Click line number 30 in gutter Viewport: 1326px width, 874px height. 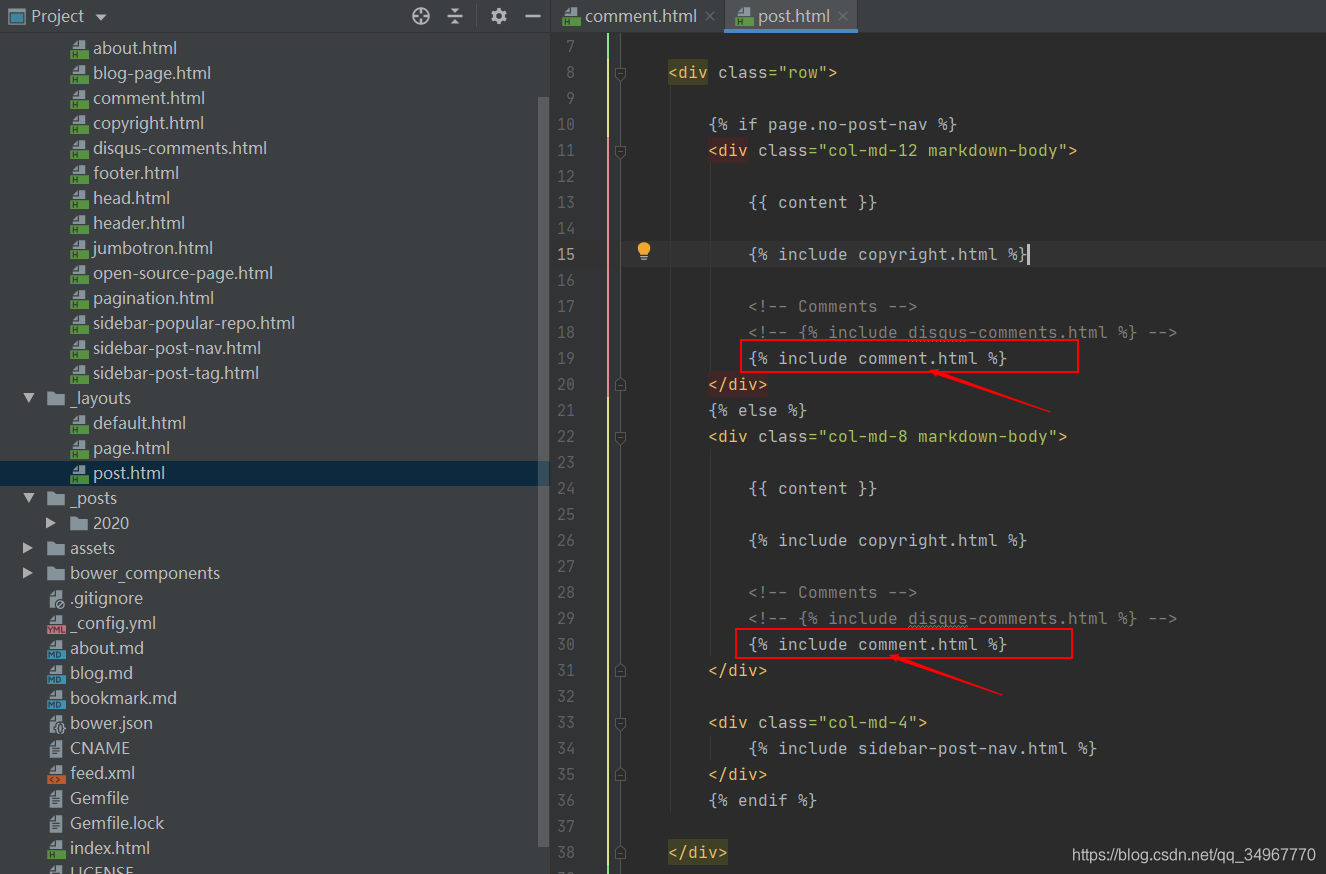point(565,644)
